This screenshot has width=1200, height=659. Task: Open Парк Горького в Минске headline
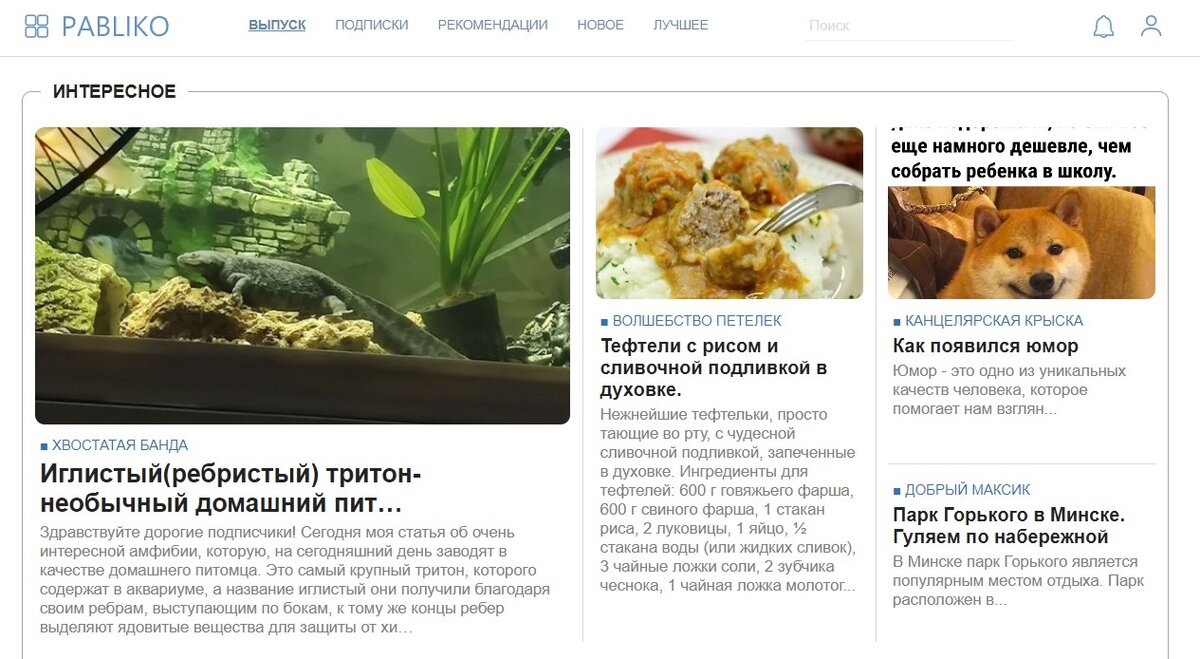[1009, 526]
